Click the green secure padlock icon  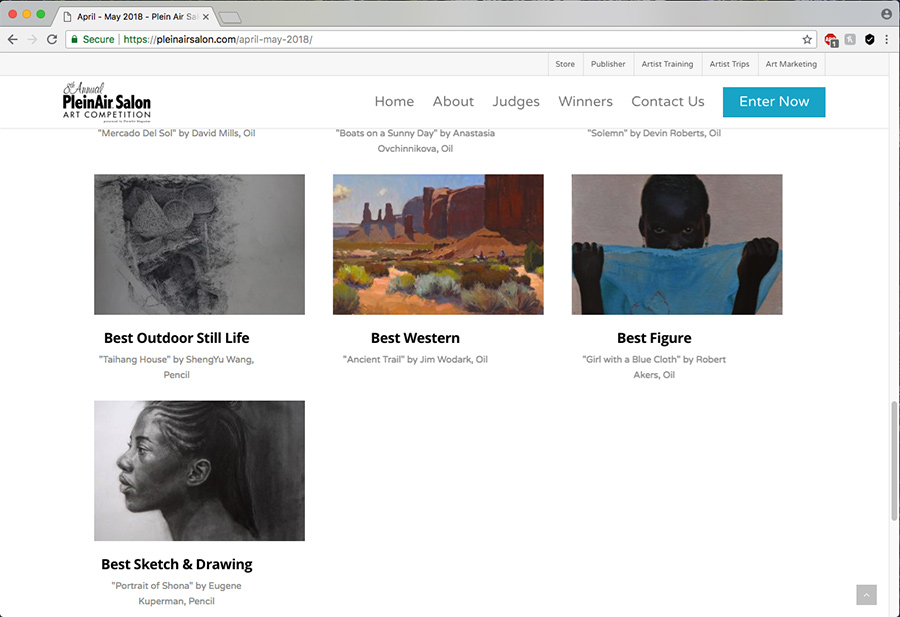[x=74, y=40]
